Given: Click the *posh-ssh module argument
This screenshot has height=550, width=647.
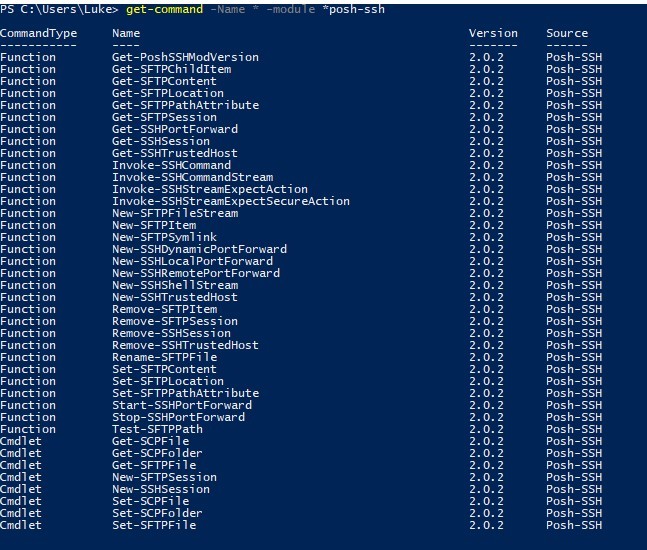Looking at the screenshot, I should 353,9.
